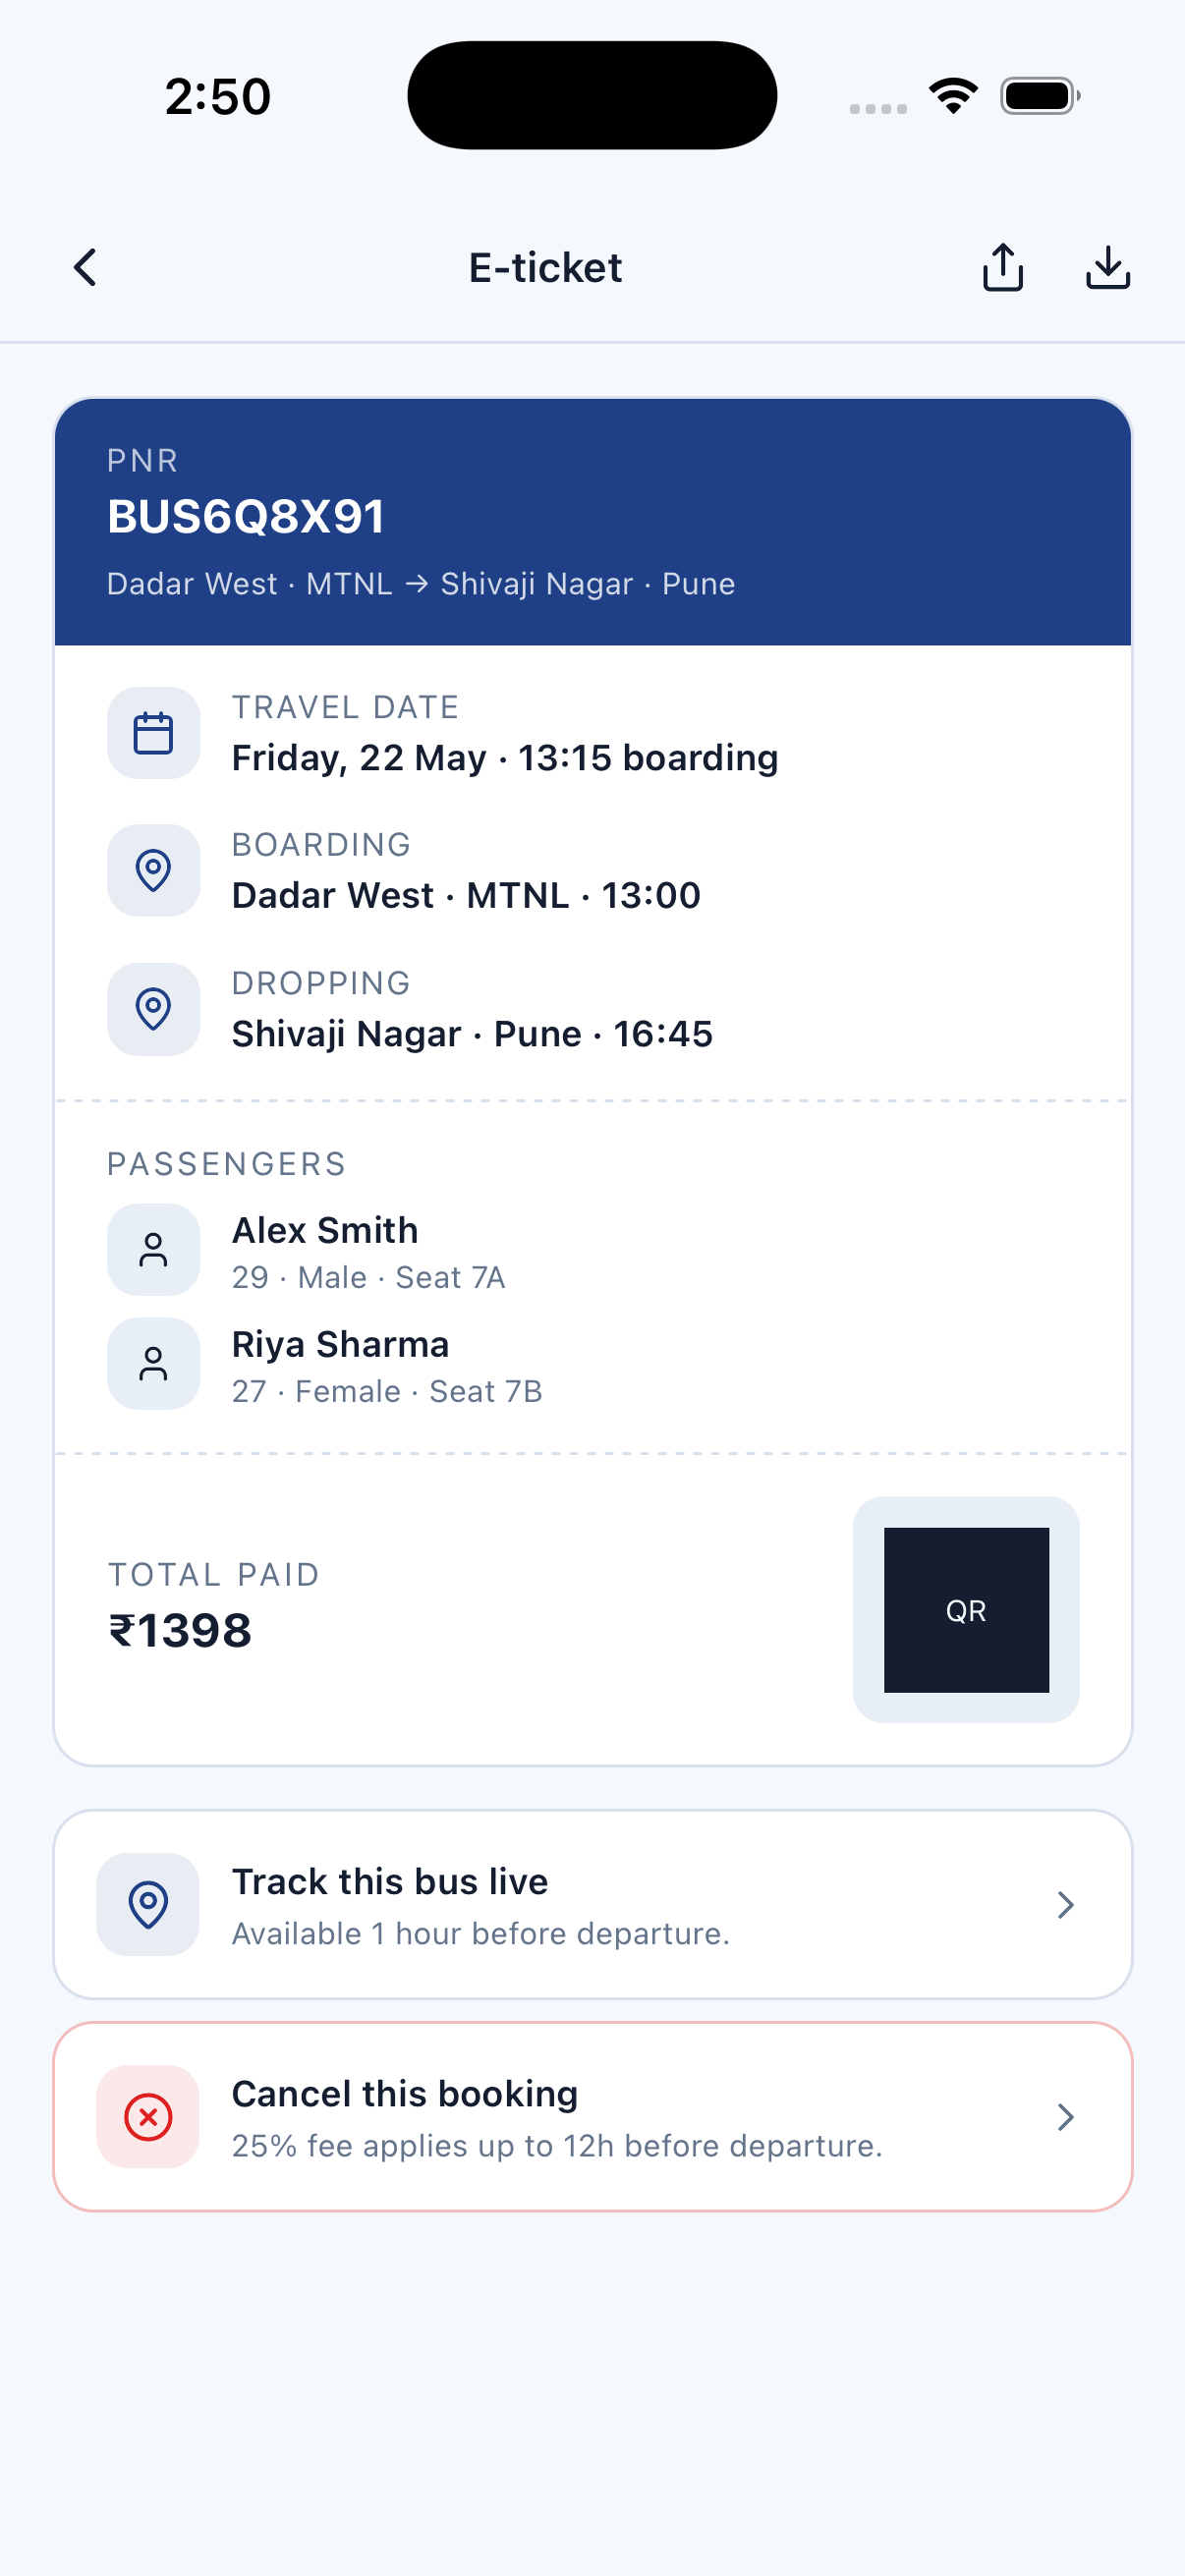Tap the red cancel X icon
This screenshot has height=2576, width=1185.
[148, 2117]
